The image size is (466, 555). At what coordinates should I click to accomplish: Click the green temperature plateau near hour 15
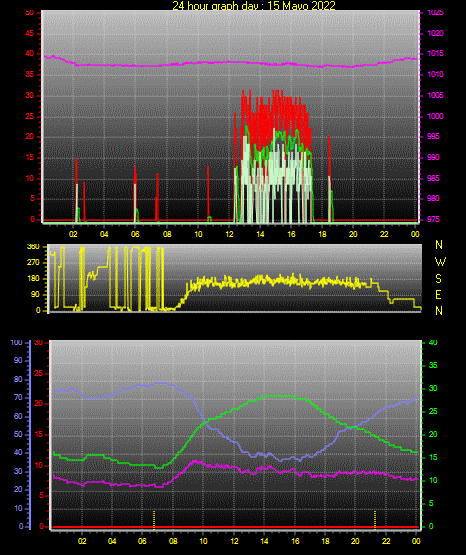pos(278,396)
